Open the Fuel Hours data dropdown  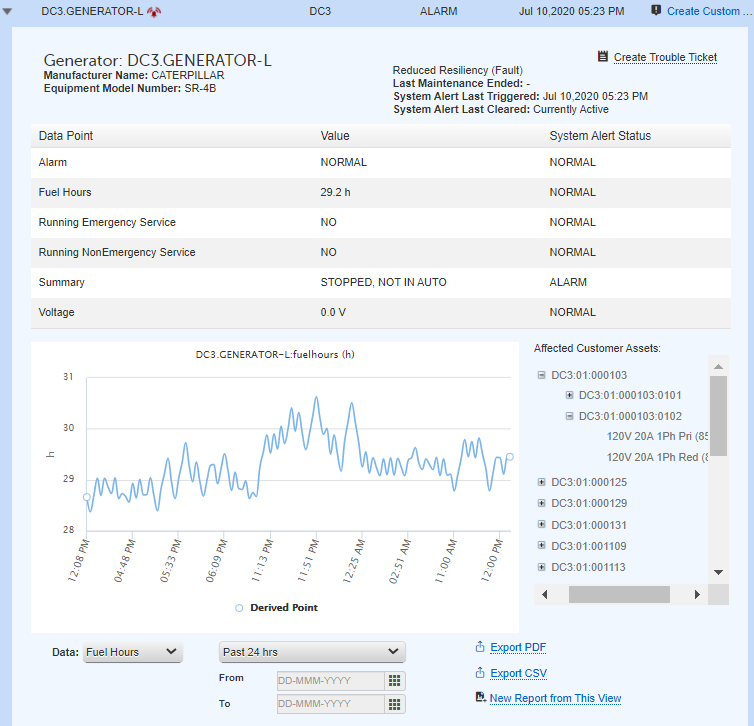[132, 652]
